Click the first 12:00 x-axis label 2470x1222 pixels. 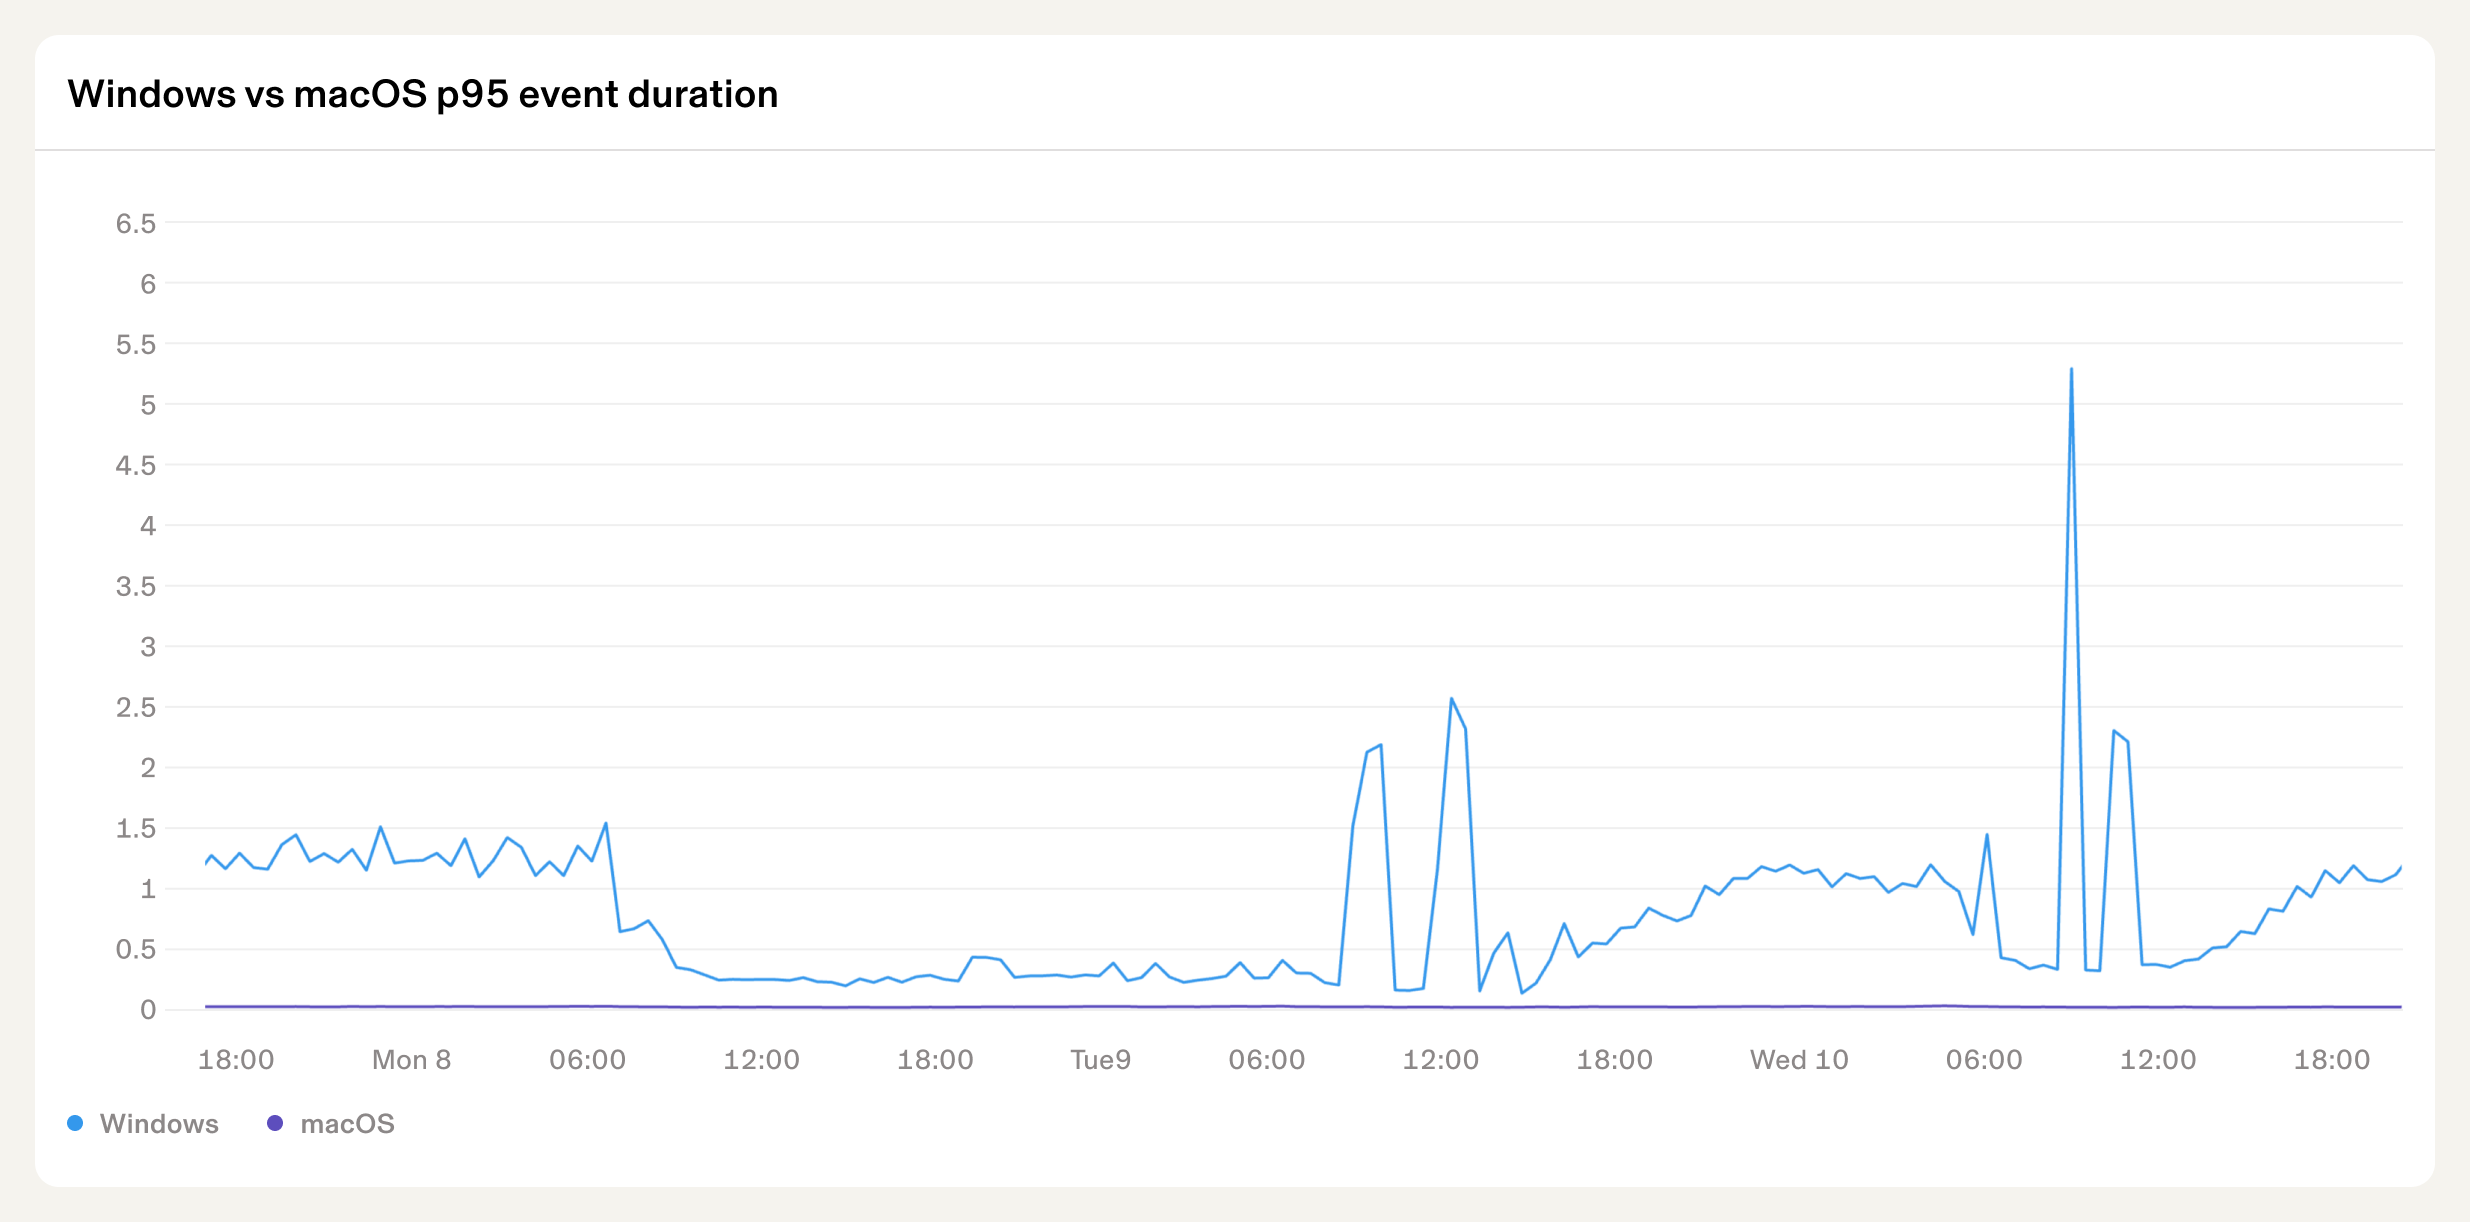tap(761, 1060)
